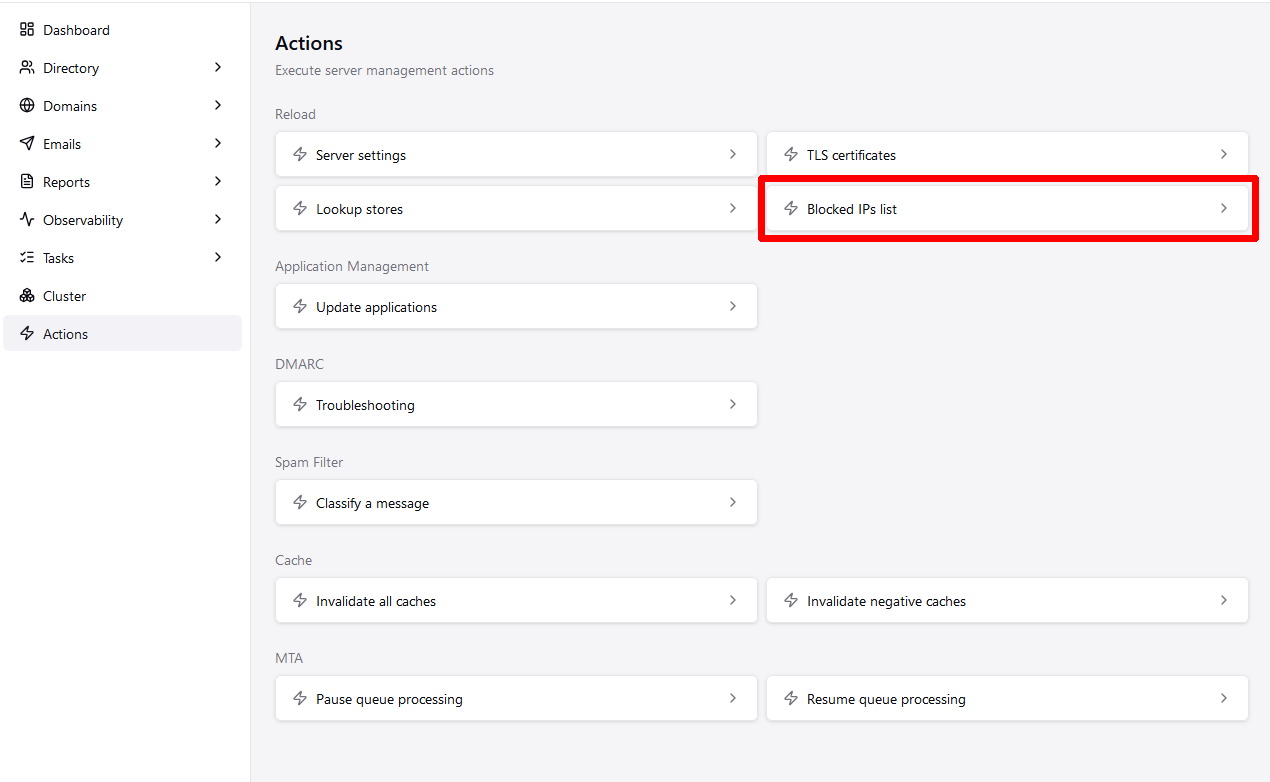Run Reload TLS certificates action
The width and height of the screenshot is (1270, 782).
[x=1007, y=155]
